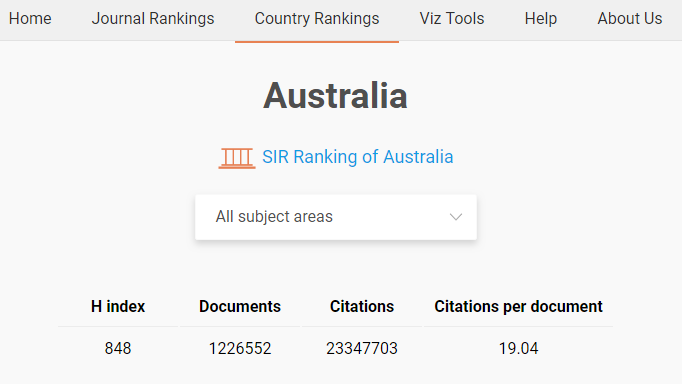Select the Country Rankings tab
The width and height of the screenshot is (682, 384).
point(317,19)
